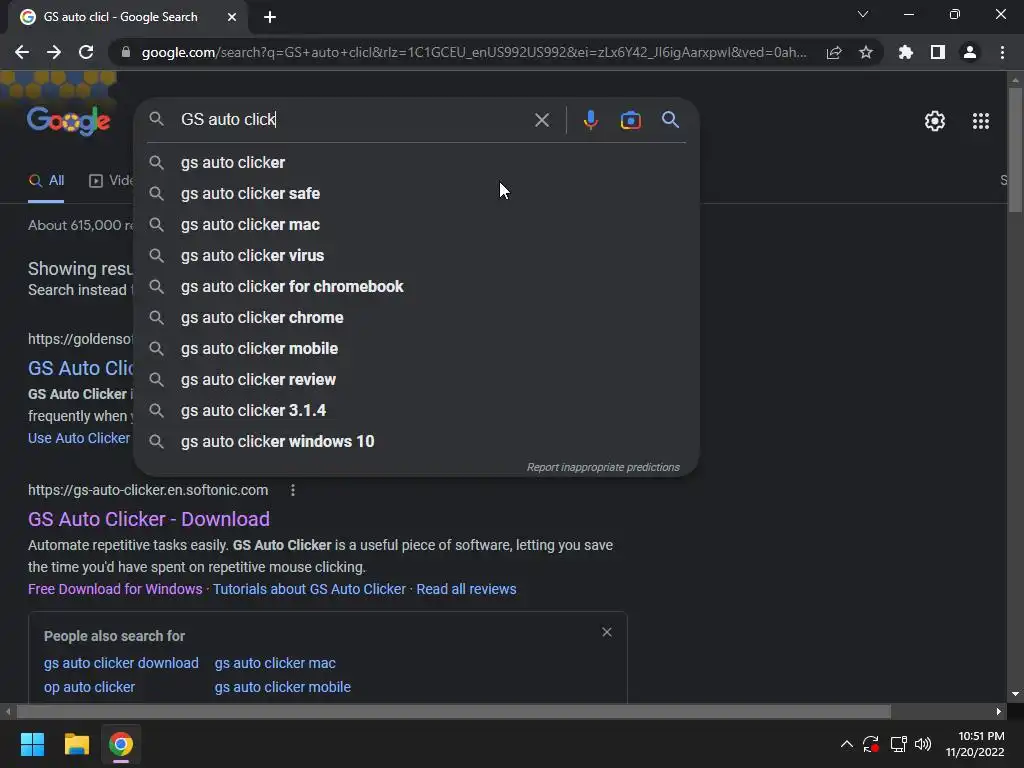Go forward in browser history
This screenshot has height=768, width=1024.
(54, 52)
